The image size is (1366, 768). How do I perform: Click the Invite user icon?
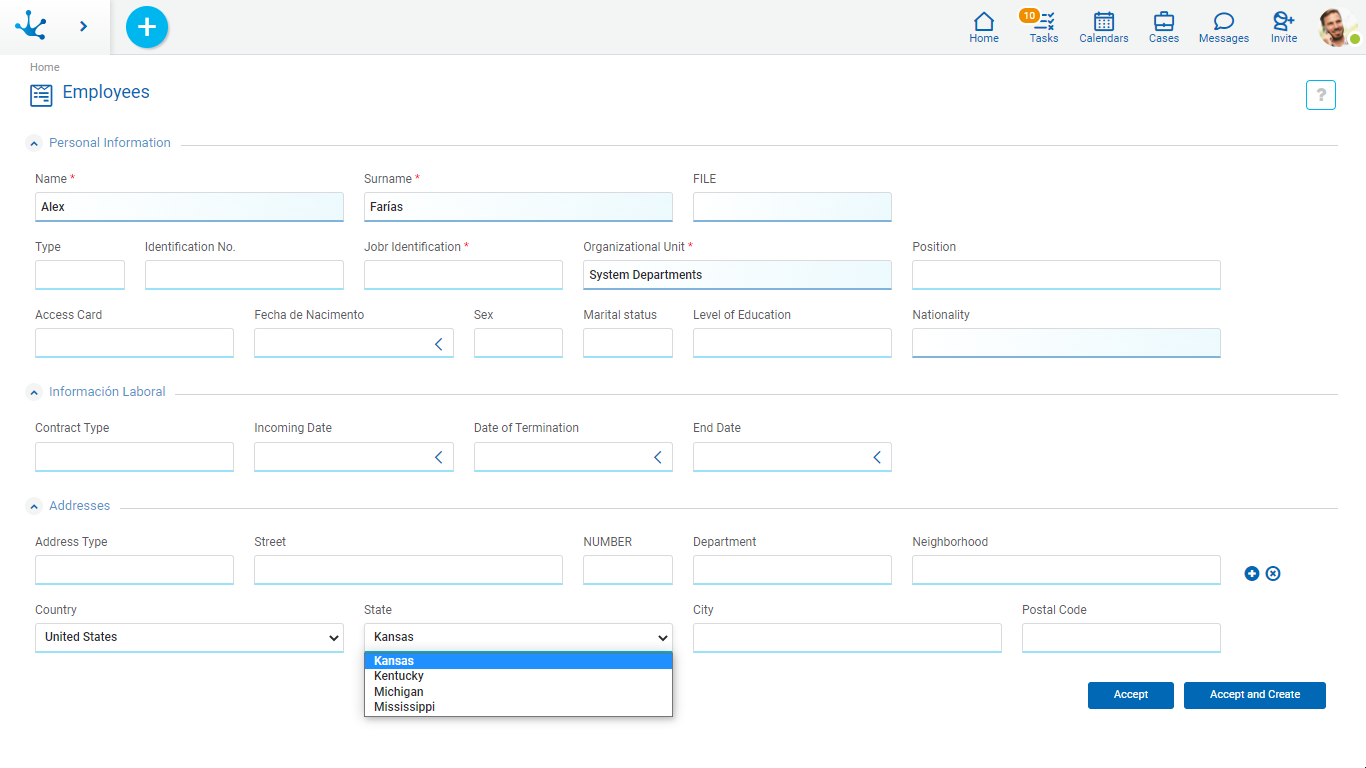point(1284,27)
